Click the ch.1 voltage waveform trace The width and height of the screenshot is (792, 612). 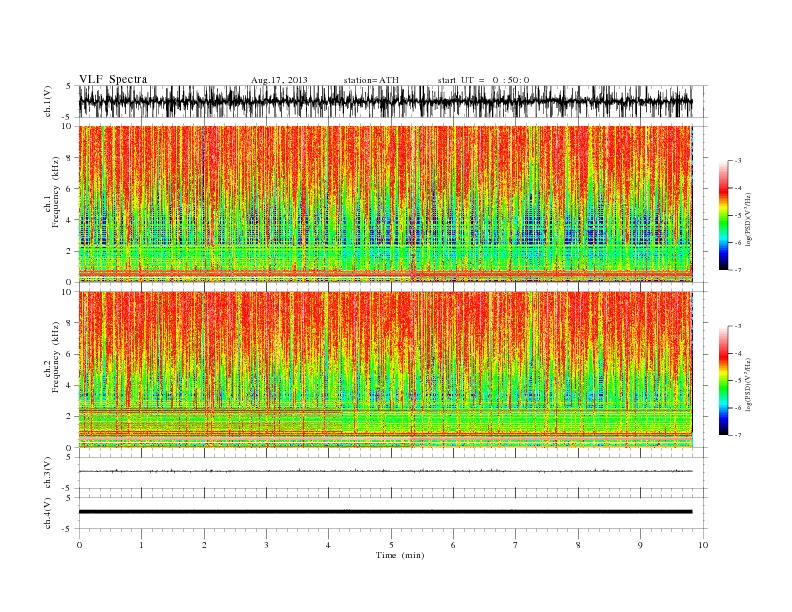click(x=385, y=101)
